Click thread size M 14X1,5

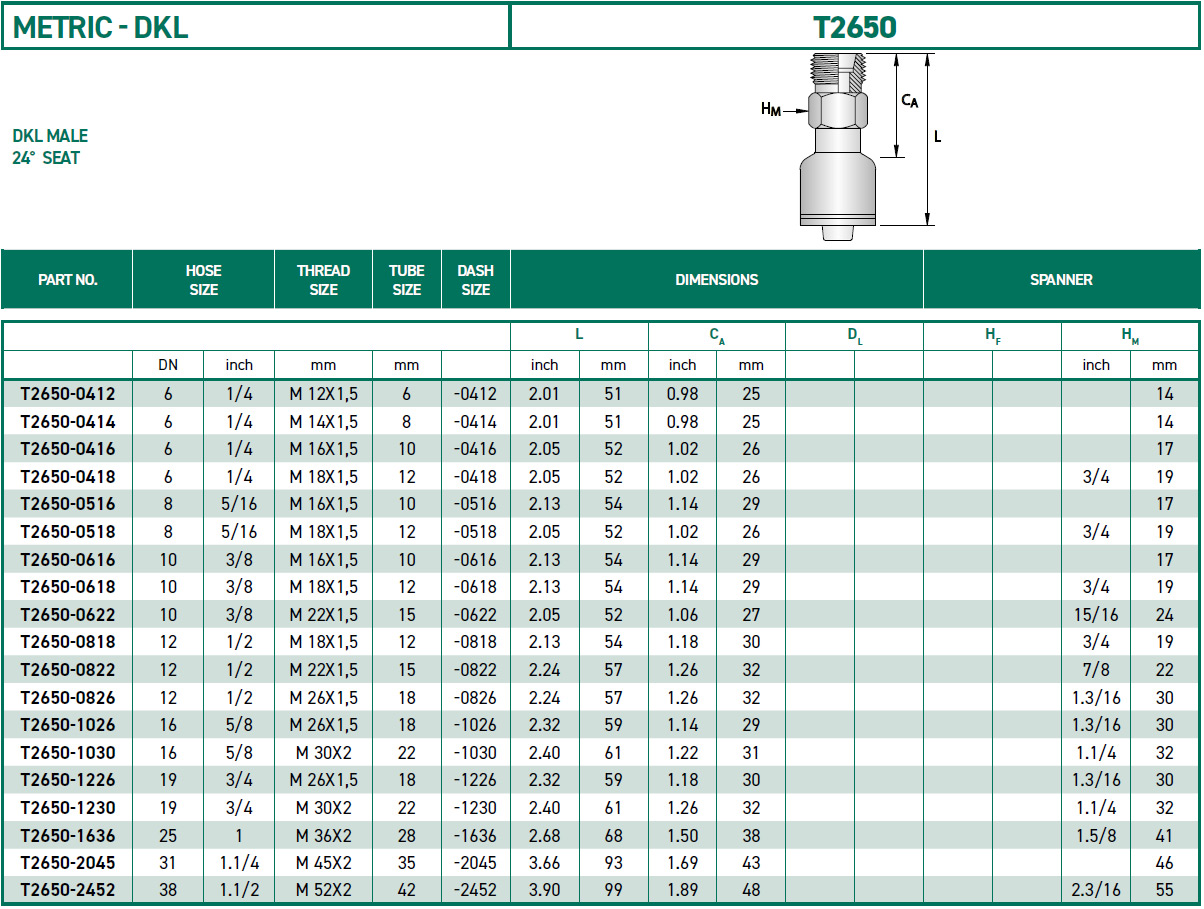coord(323,422)
